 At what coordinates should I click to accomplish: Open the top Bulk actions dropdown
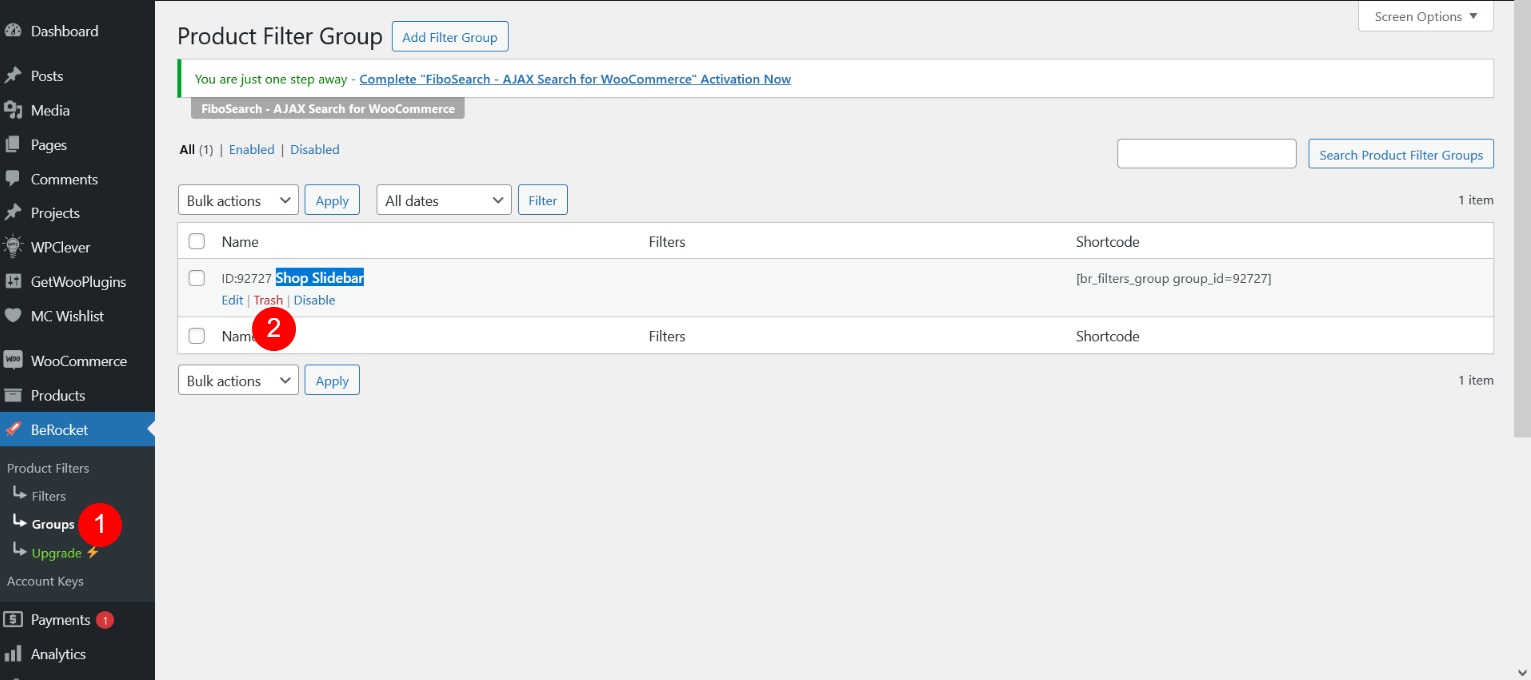pyautogui.click(x=238, y=200)
